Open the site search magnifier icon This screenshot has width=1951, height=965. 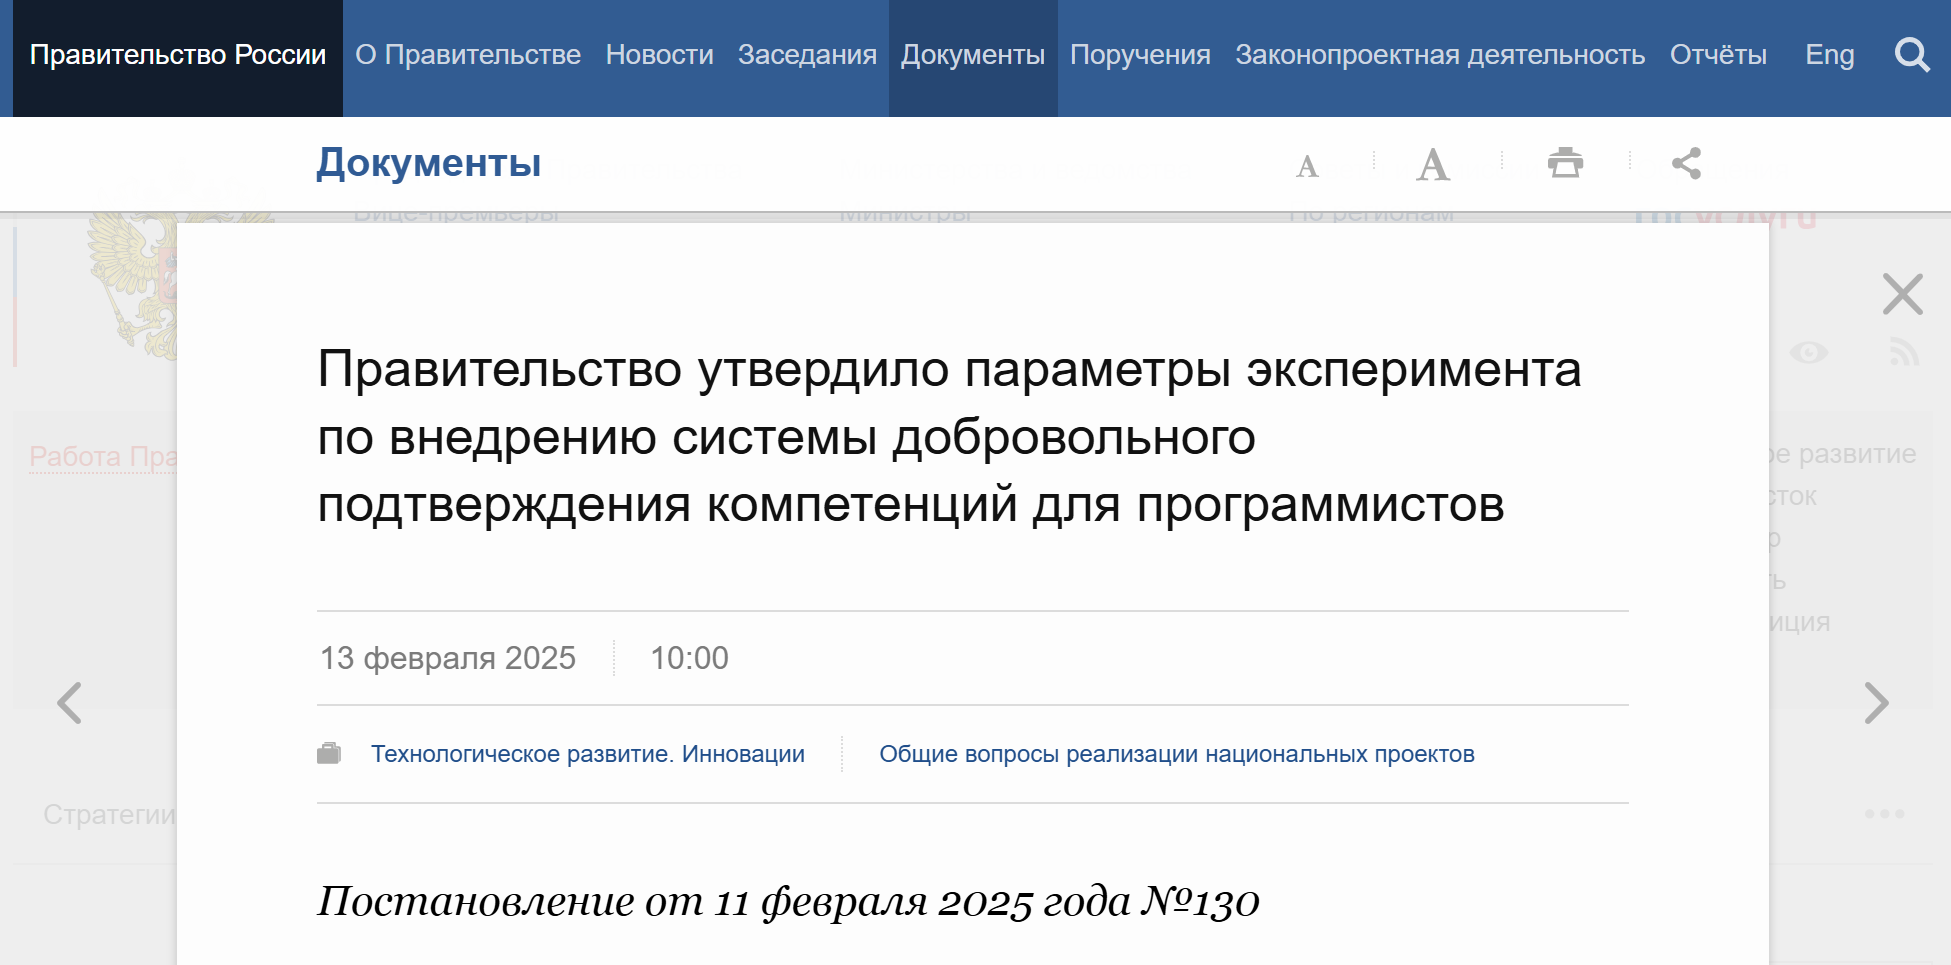(1911, 55)
